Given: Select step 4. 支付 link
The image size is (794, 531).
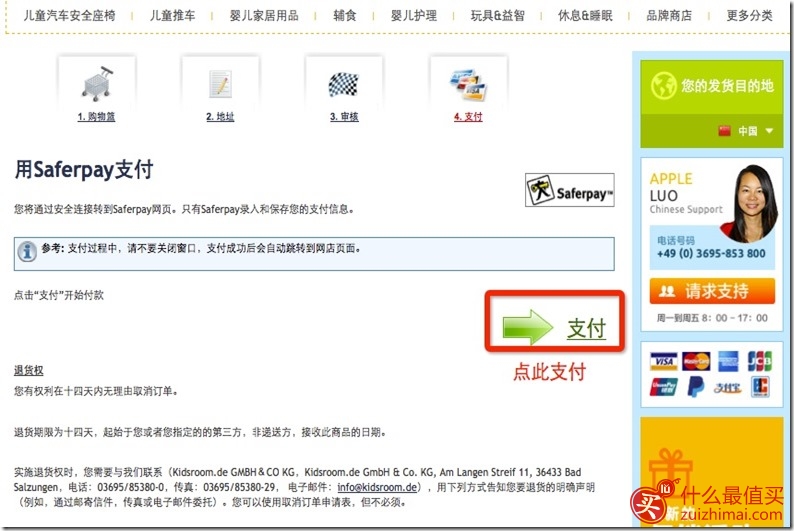Looking at the screenshot, I should [468, 116].
